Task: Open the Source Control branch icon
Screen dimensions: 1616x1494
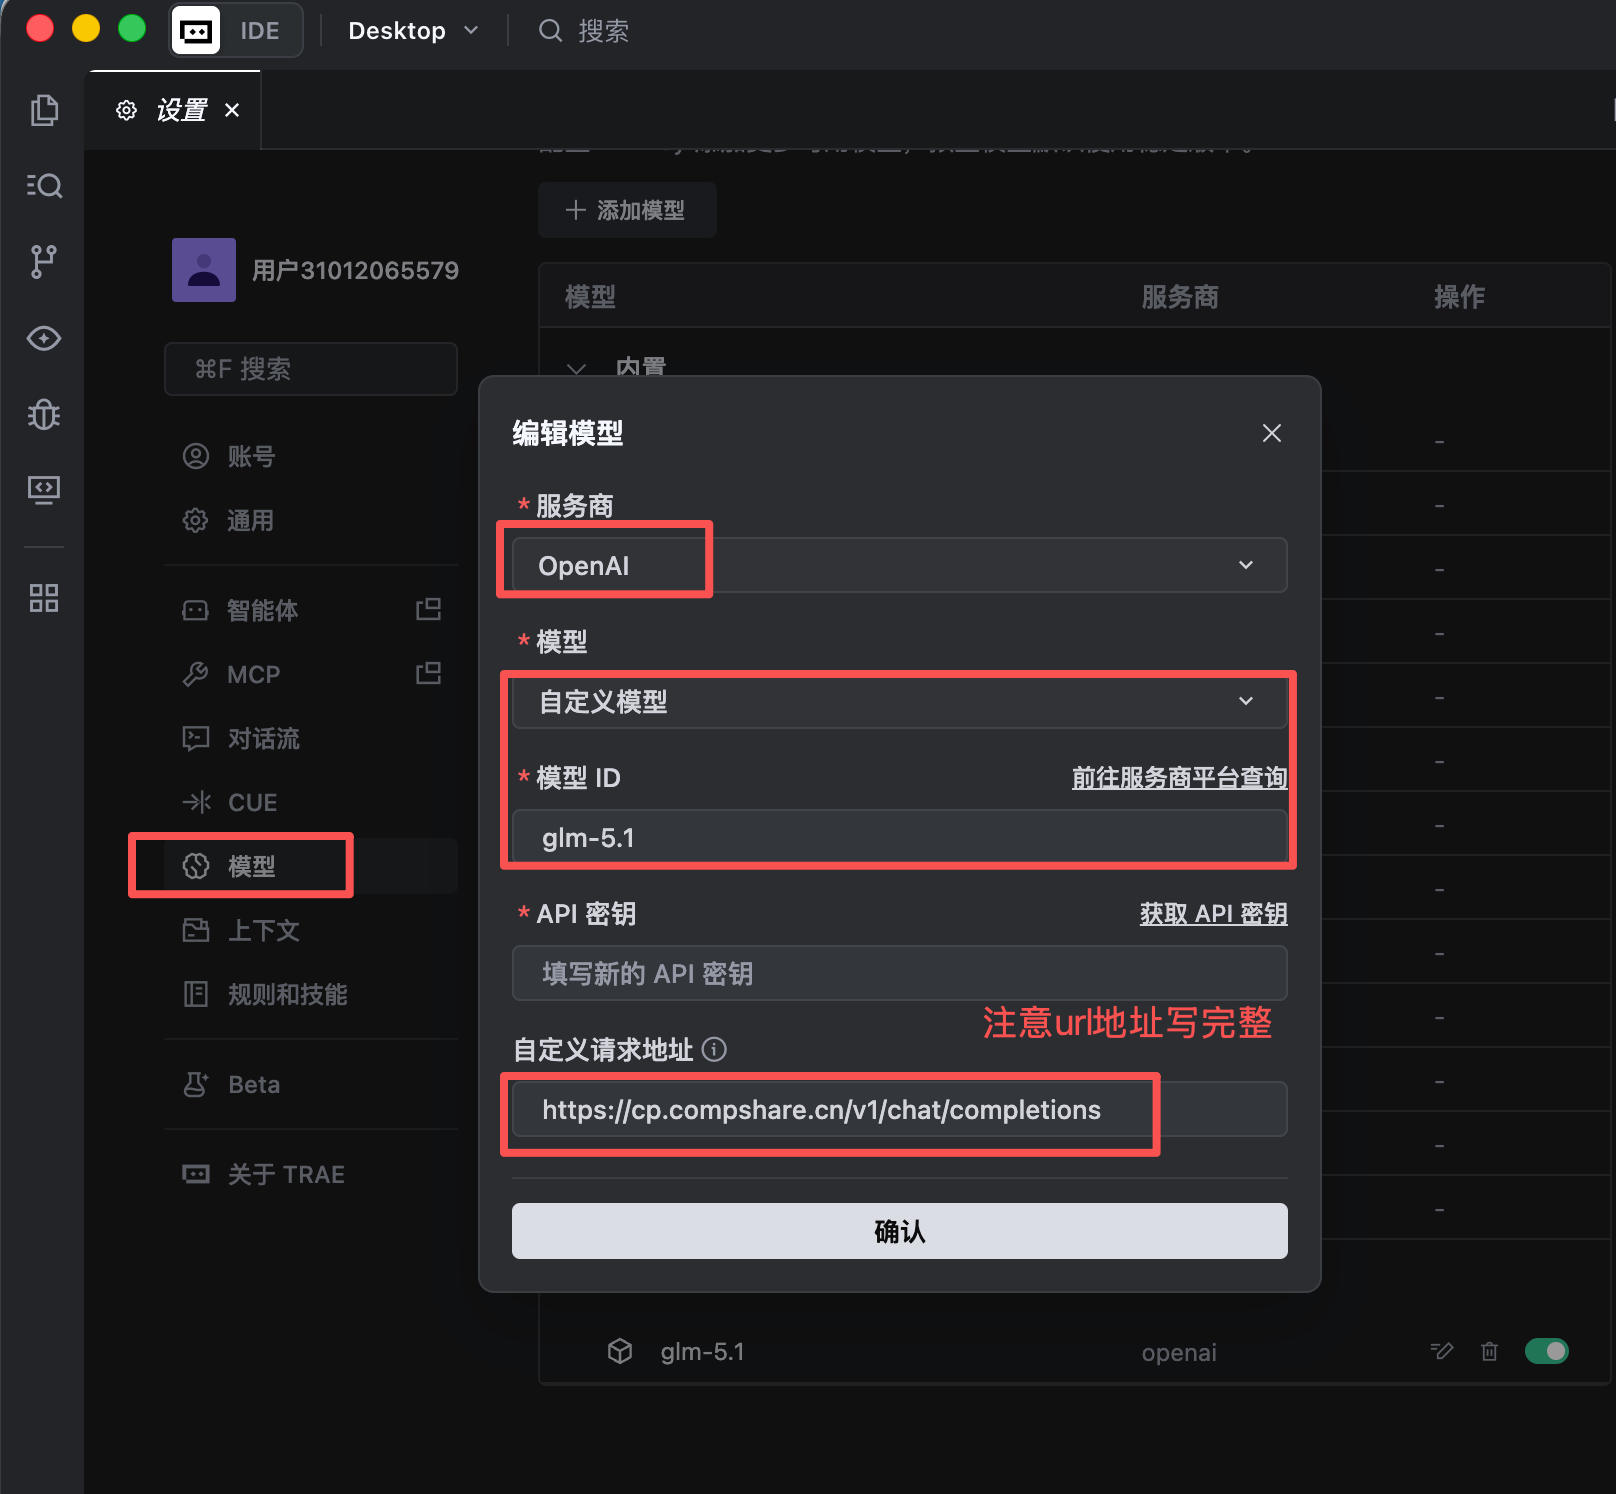Action: 44,261
